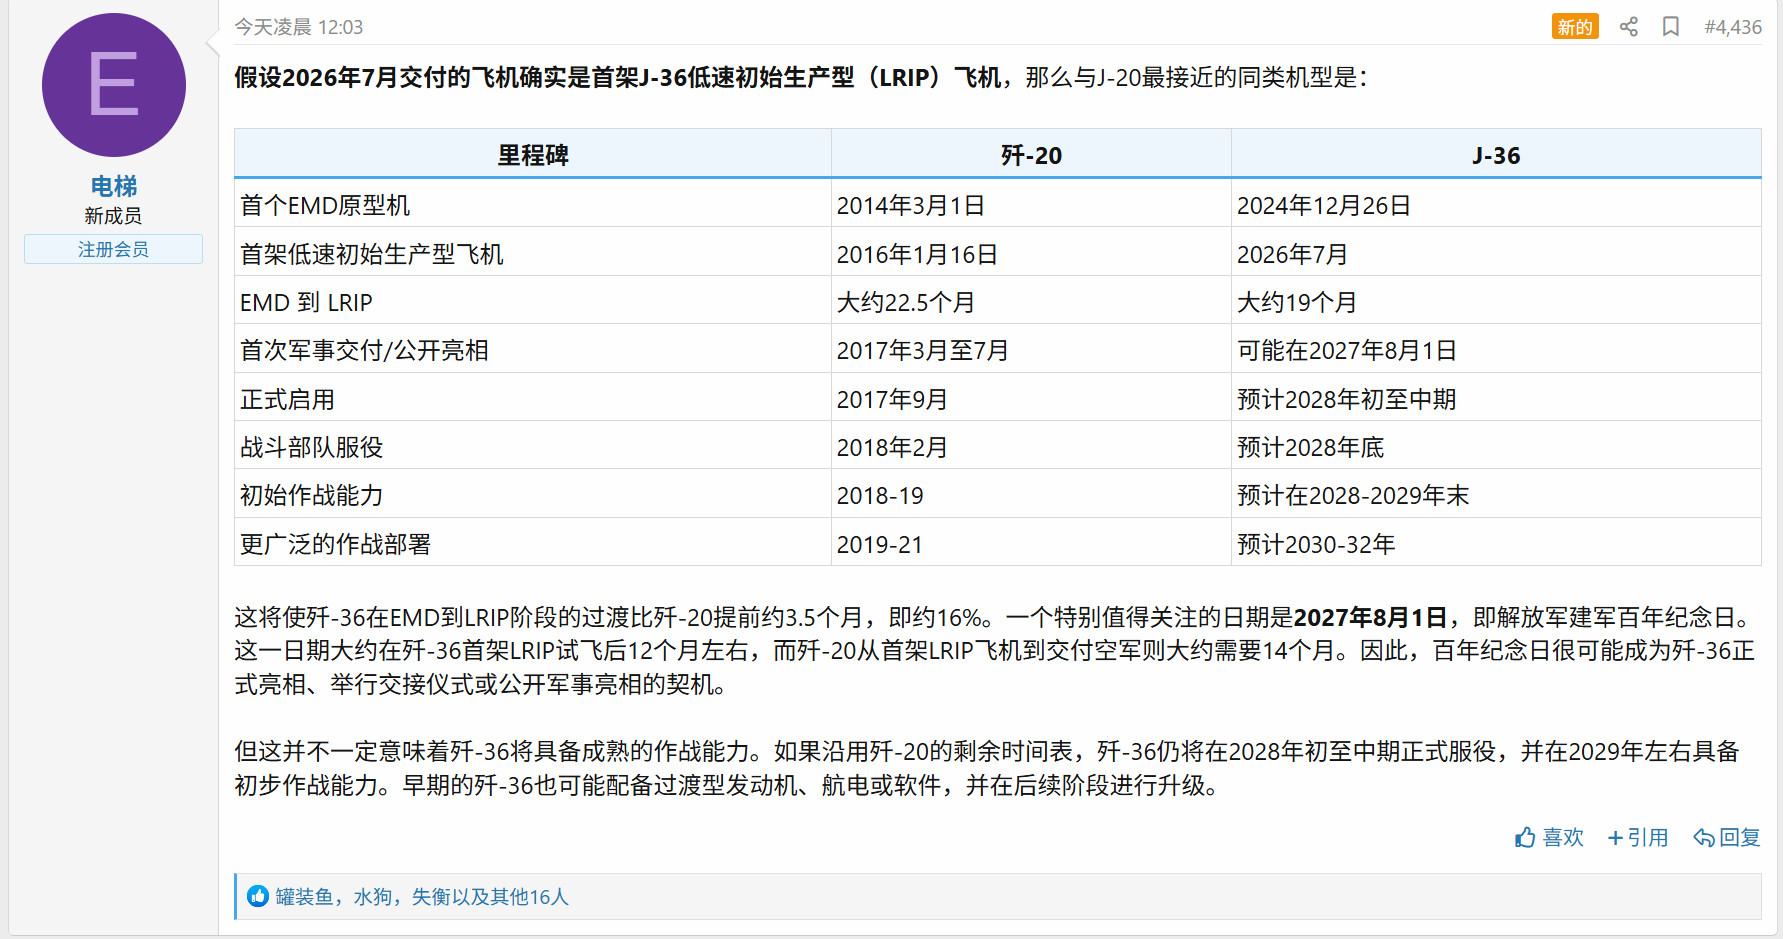Bookmark this post with the bookmark icon
Viewport: 1783px width, 939px height.
pos(1671,27)
